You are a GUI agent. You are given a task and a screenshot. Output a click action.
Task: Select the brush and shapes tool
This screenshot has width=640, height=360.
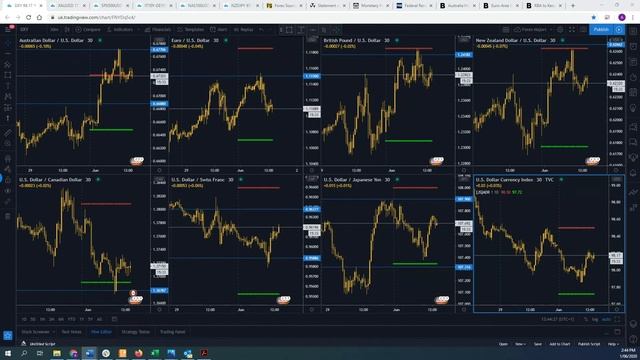click(8, 75)
